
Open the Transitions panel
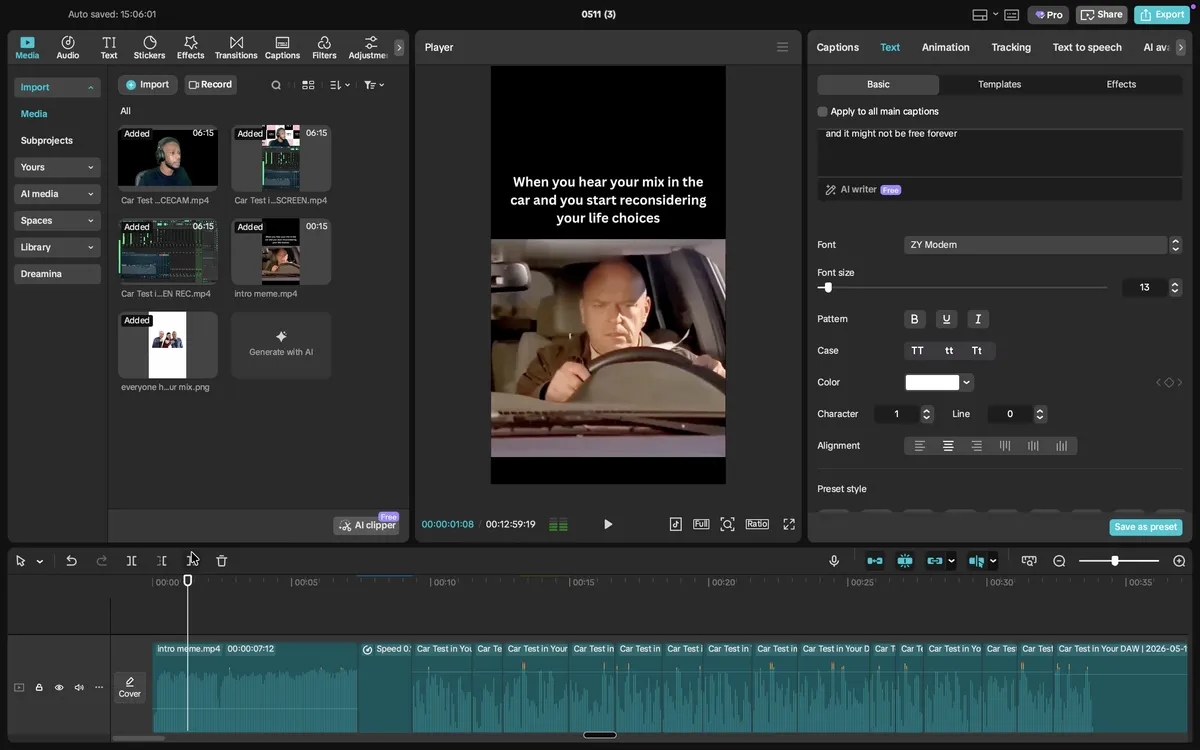coord(236,48)
